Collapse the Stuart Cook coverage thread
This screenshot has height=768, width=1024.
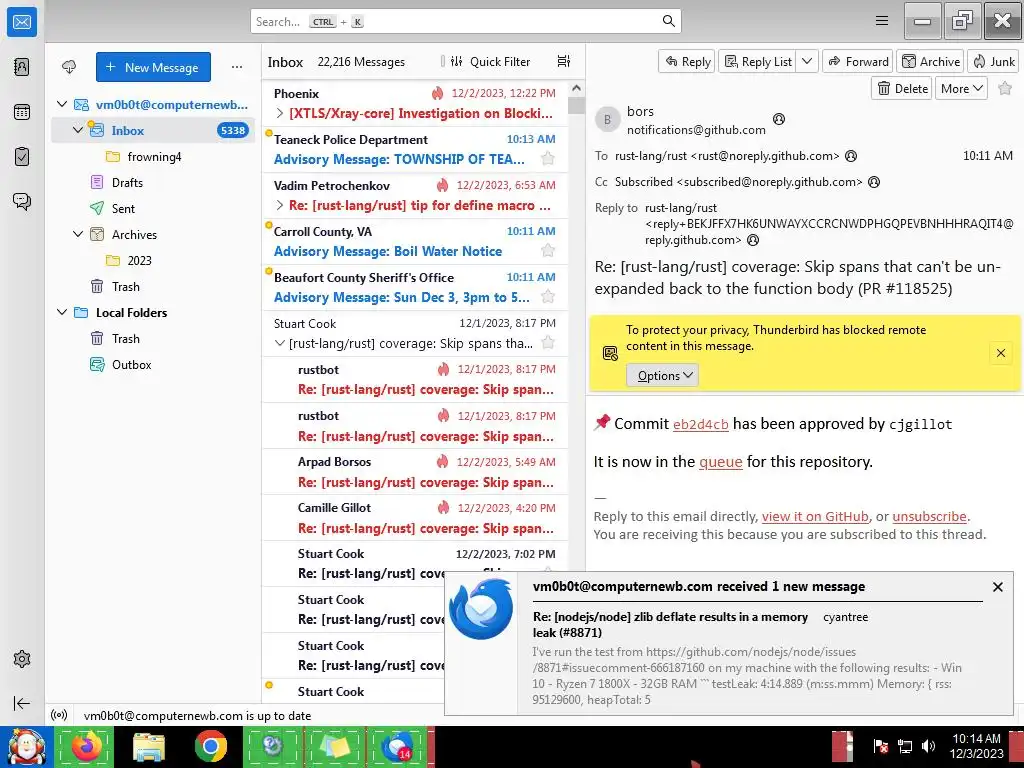click(x=280, y=344)
